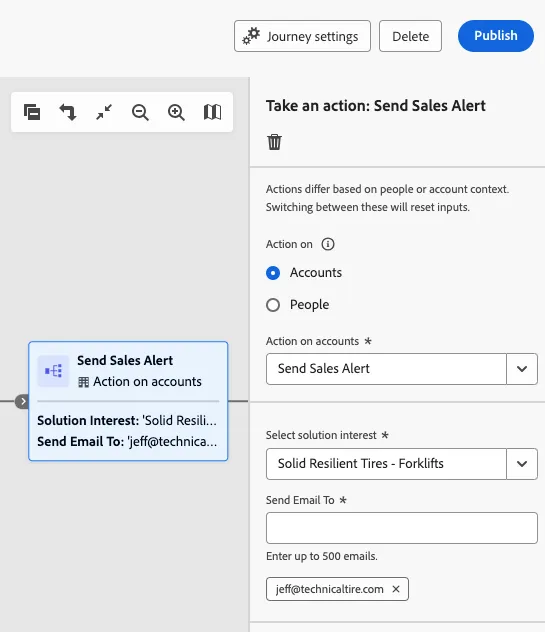Viewport: 545px width, 632px height.
Task: Click the 'Take an action: Send Sales Alert' heading
Action: coord(376,106)
